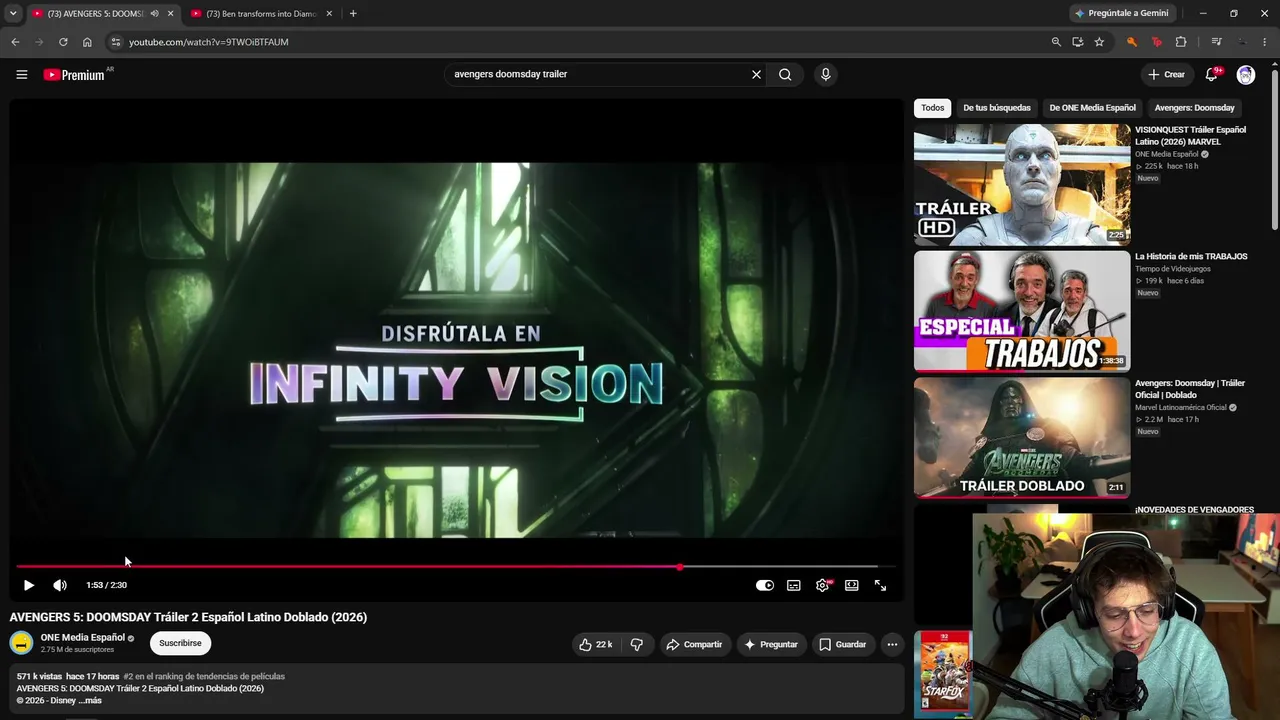Dislike the video
The width and height of the screenshot is (1280, 720).
[636, 644]
